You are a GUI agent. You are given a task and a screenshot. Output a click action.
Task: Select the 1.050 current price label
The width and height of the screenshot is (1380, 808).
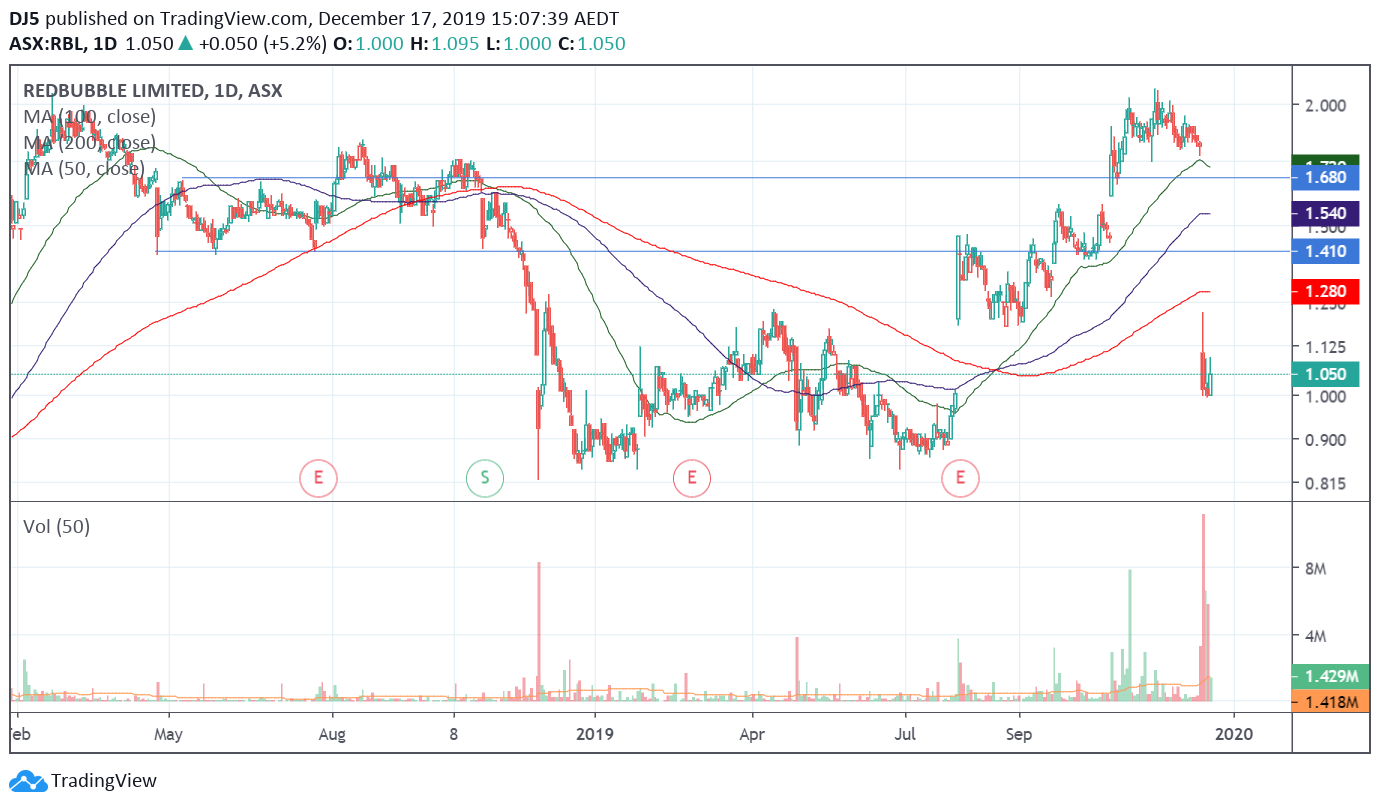[1325, 374]
